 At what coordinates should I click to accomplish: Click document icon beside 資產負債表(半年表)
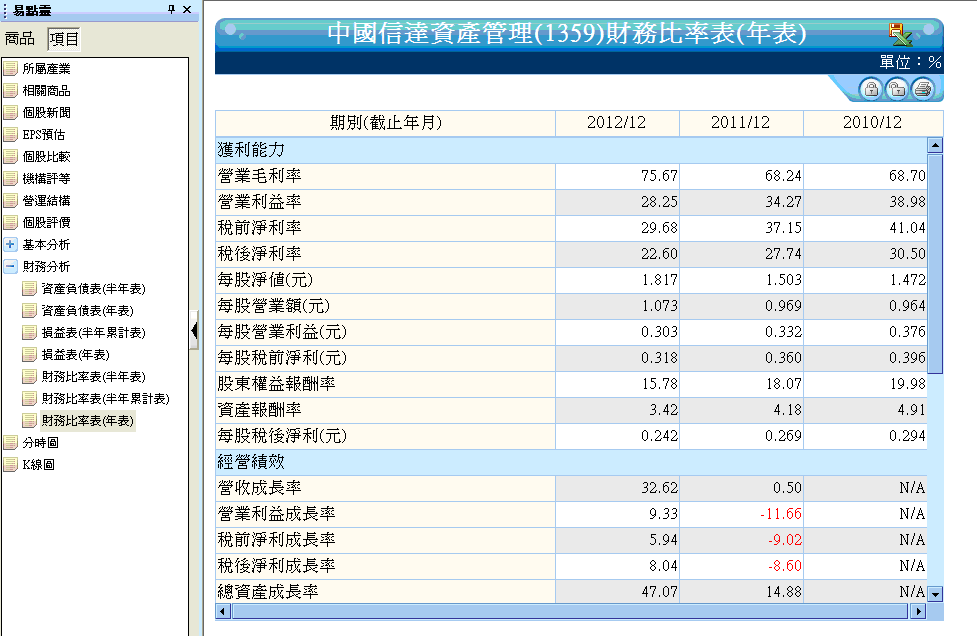point(29,288)
